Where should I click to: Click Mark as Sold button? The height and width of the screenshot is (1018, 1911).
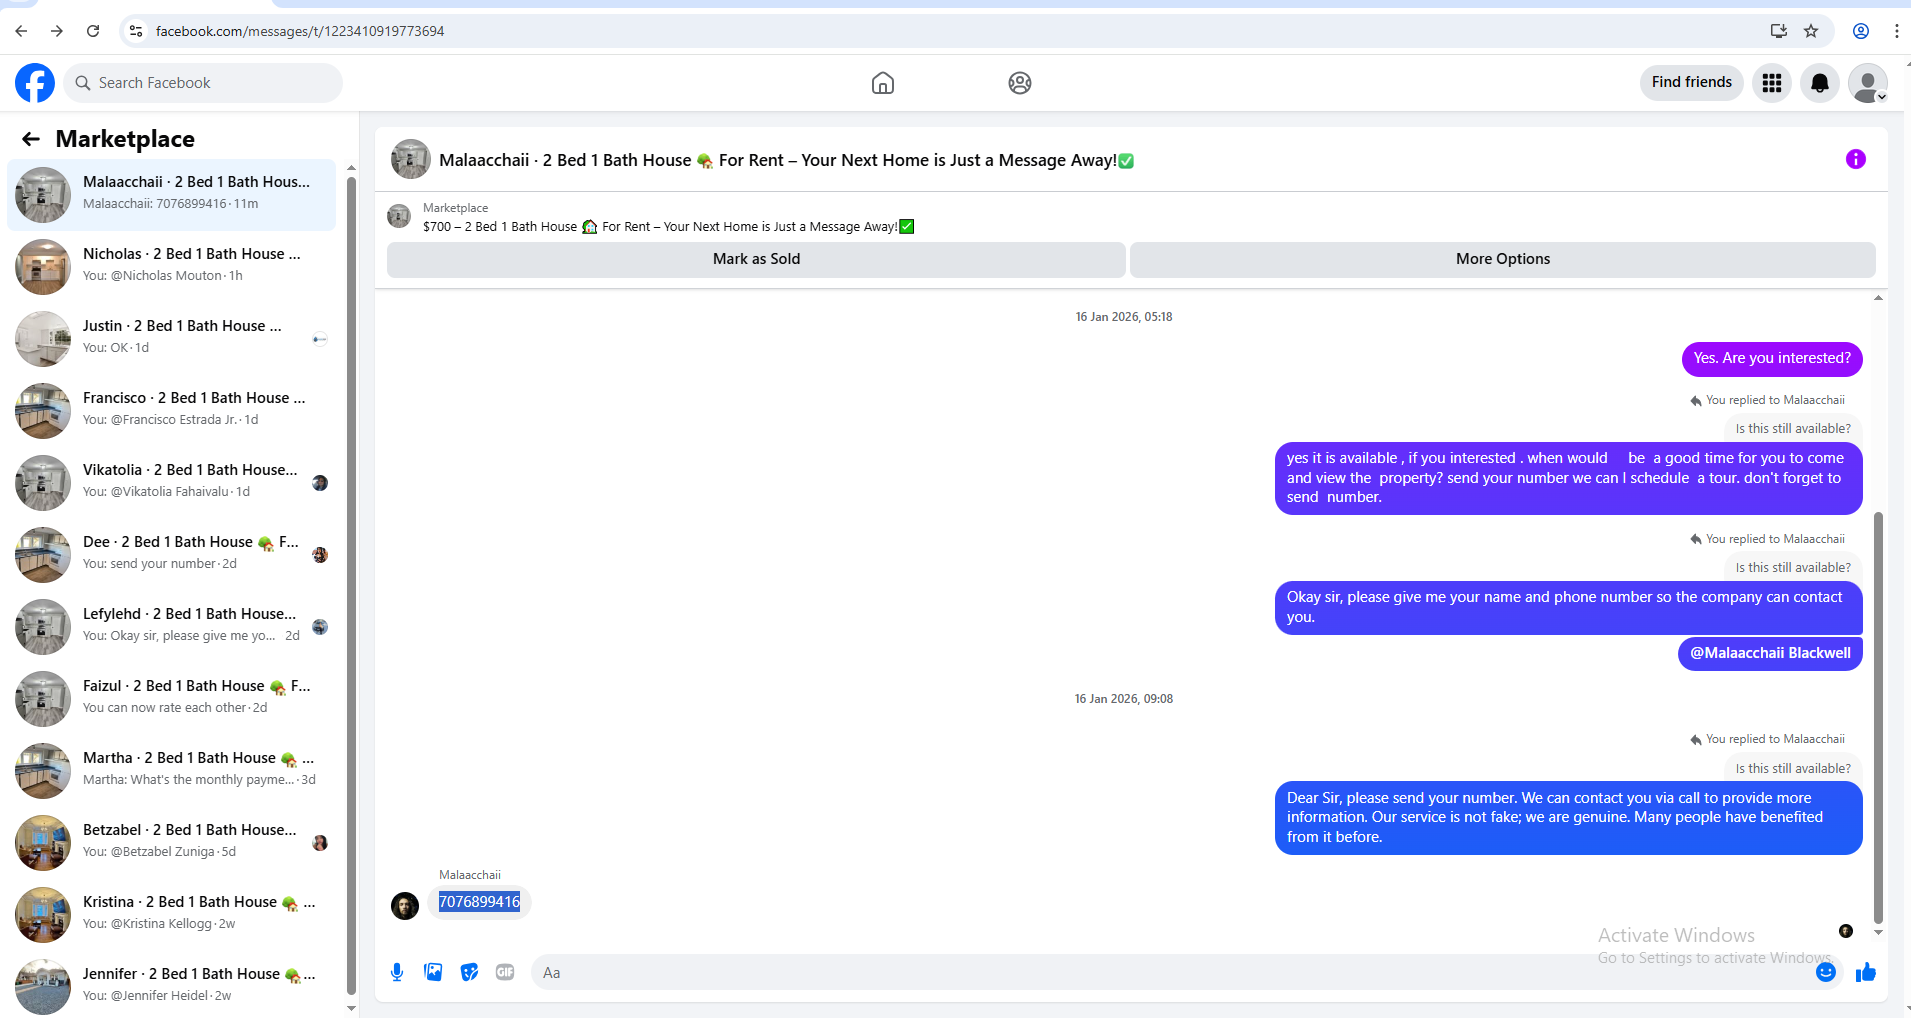click(x=756, y=259)
